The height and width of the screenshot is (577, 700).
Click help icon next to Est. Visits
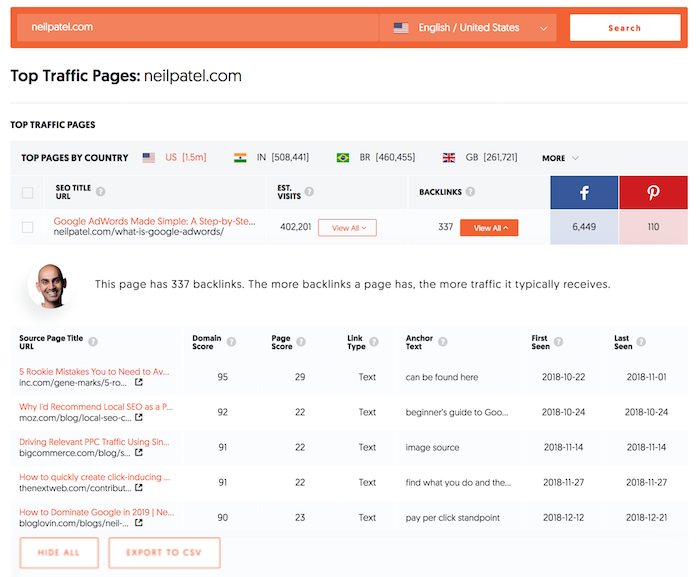[309, 192]
